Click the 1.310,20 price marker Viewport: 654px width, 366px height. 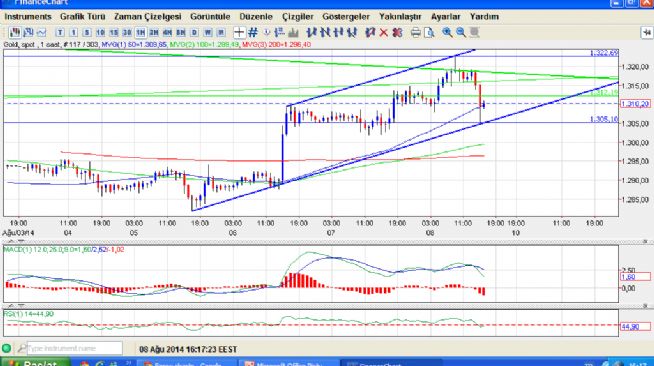pos(635,104)
